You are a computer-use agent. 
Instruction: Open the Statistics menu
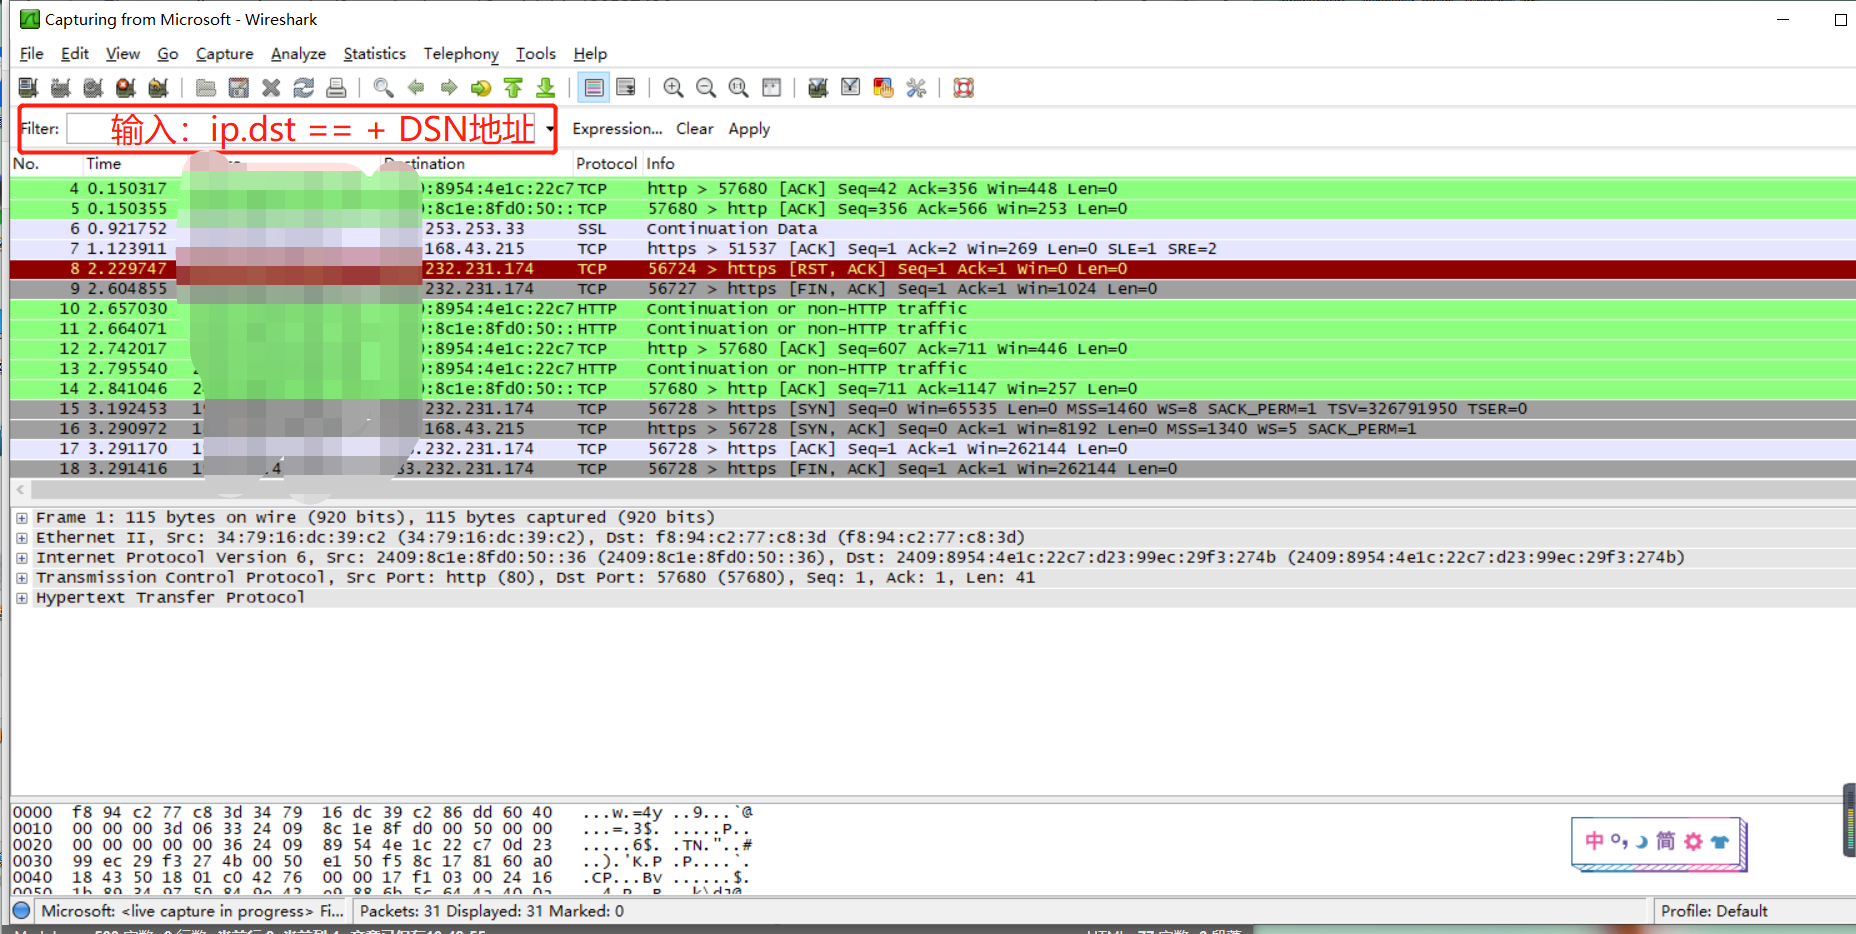[375, 54]
